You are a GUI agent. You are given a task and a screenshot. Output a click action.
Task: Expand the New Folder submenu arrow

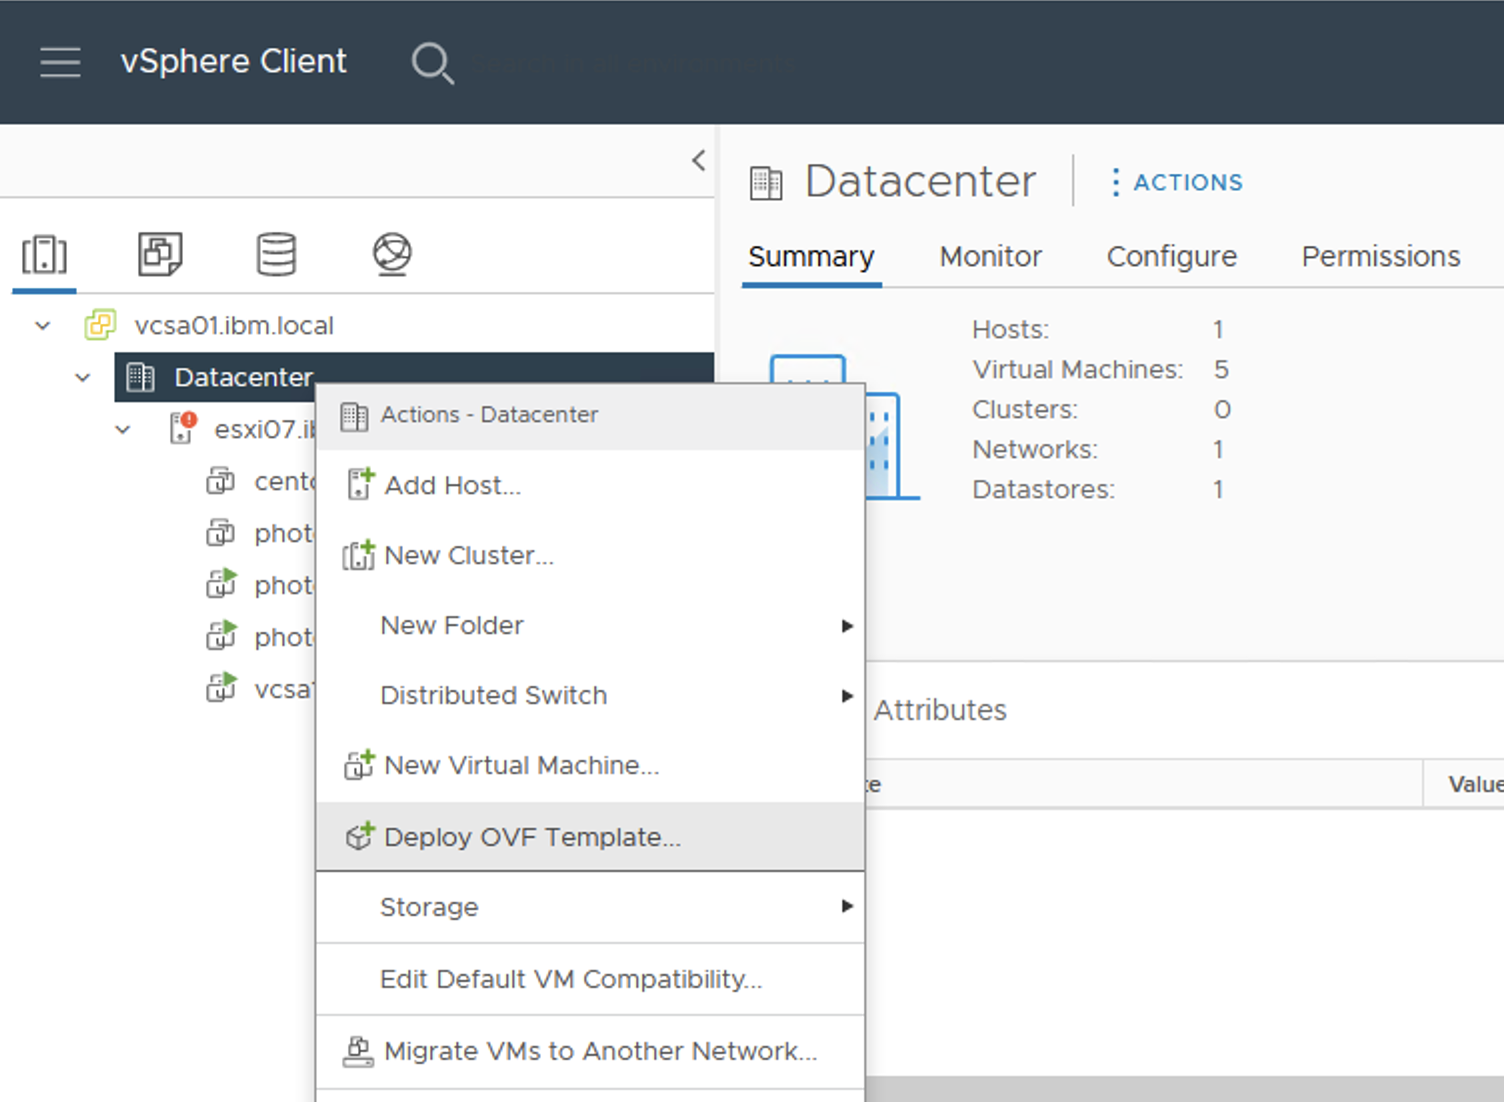click(848, 626)
